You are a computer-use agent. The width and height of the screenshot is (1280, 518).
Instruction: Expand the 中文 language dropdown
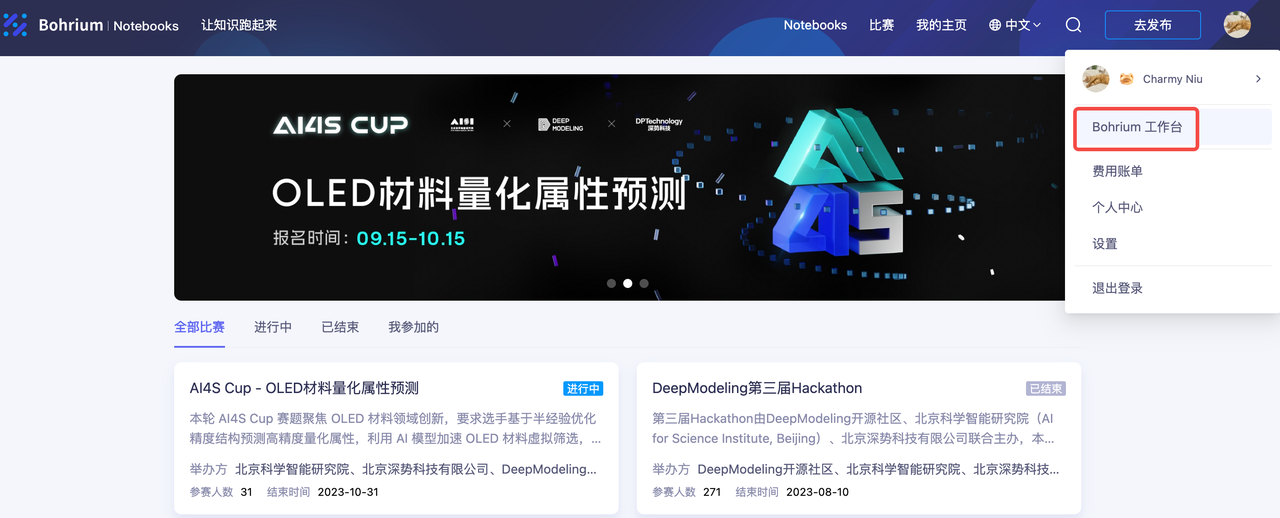point(1015,25)
